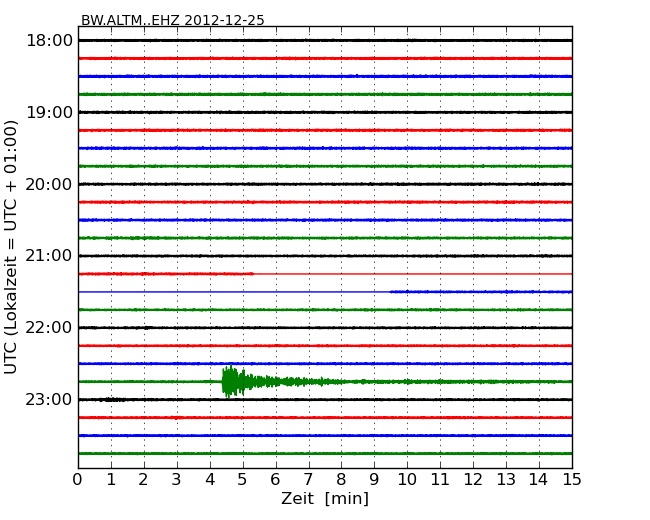The width and height of the screenshot is (650, 520).
Task: Select the 18:00 time label
Action: [49, 41]
